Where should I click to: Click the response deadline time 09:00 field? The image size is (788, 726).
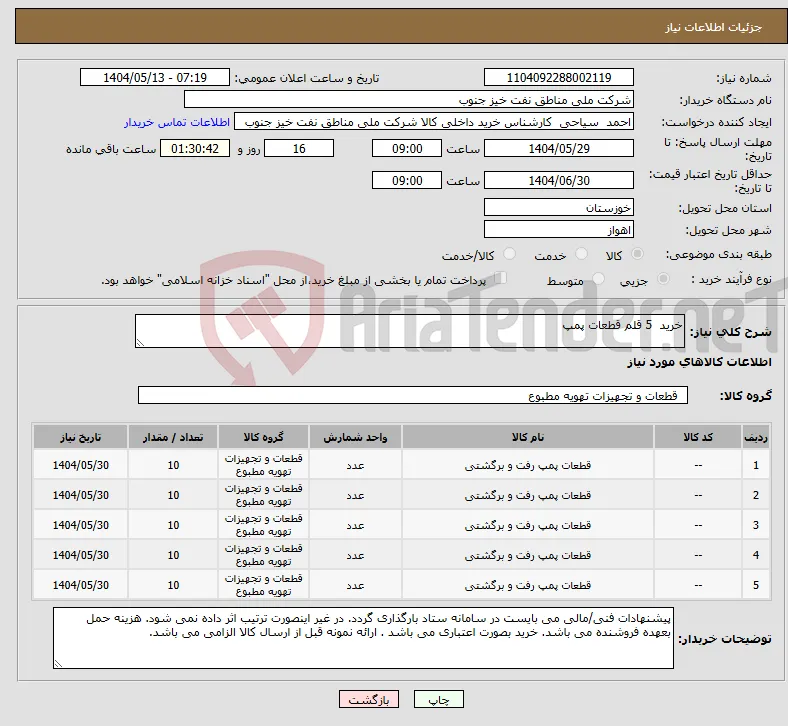tap(407, 148)
